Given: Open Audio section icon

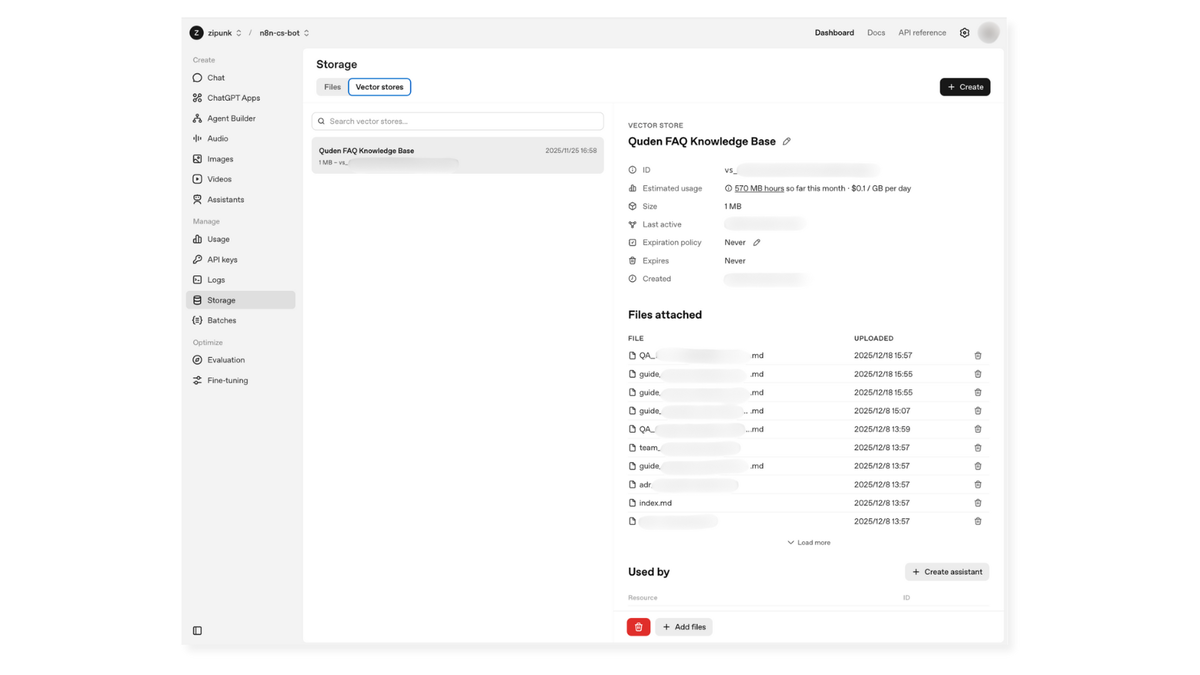Looking at the screenshot, I should pyautogui.click(x=197, y=139).
